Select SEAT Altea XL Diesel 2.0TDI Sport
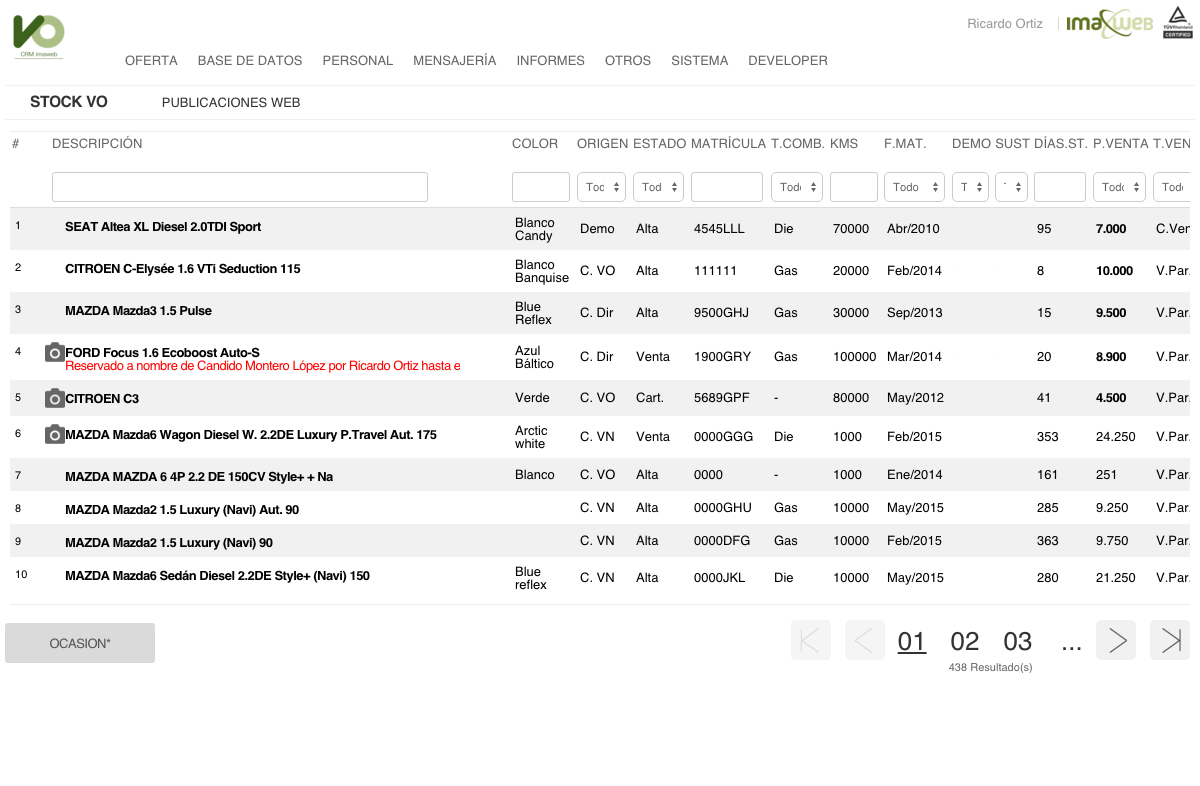 [x=163, y=227]
